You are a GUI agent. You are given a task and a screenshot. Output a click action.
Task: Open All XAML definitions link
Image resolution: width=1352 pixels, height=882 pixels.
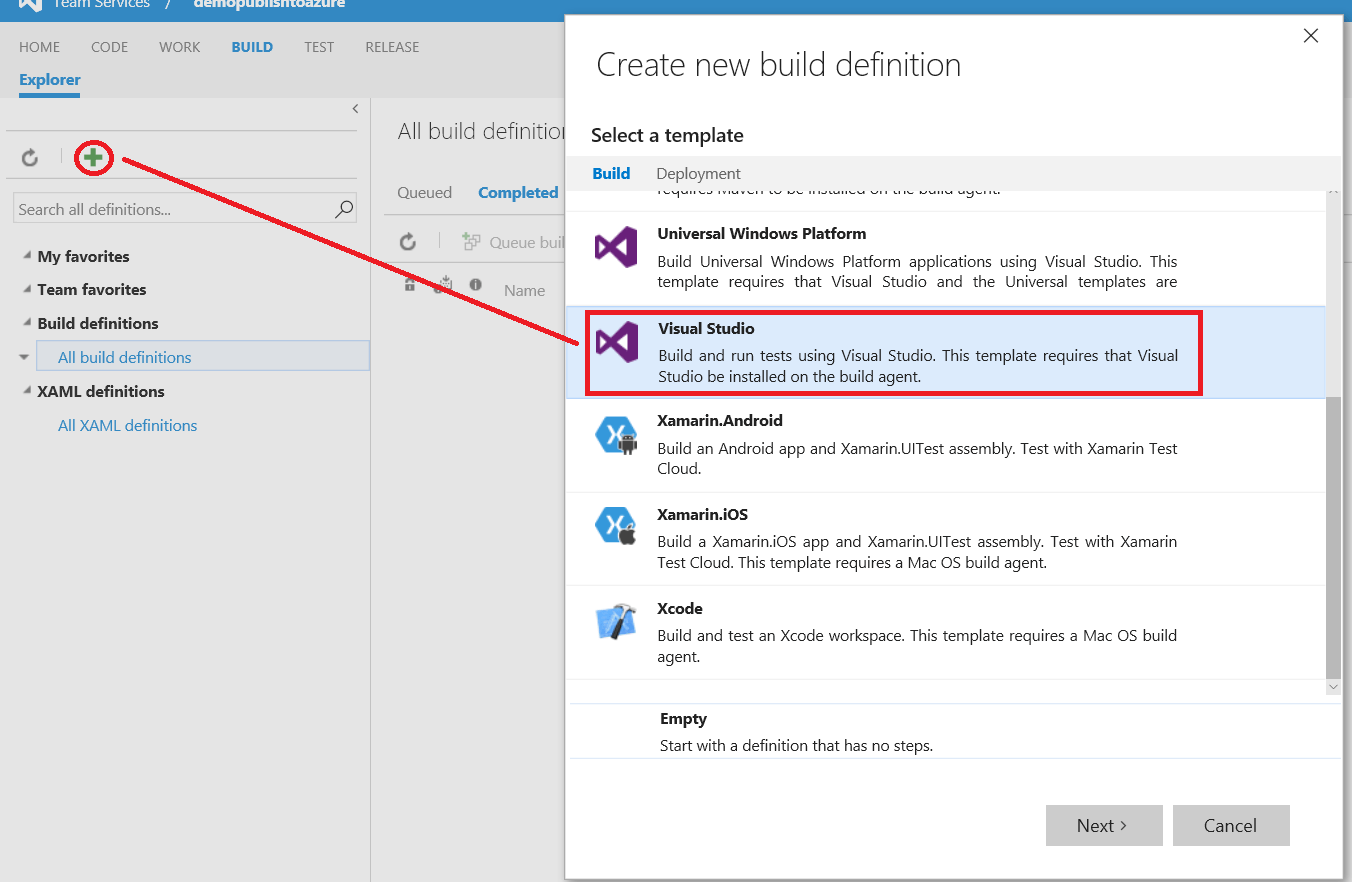tap(127, 425)
